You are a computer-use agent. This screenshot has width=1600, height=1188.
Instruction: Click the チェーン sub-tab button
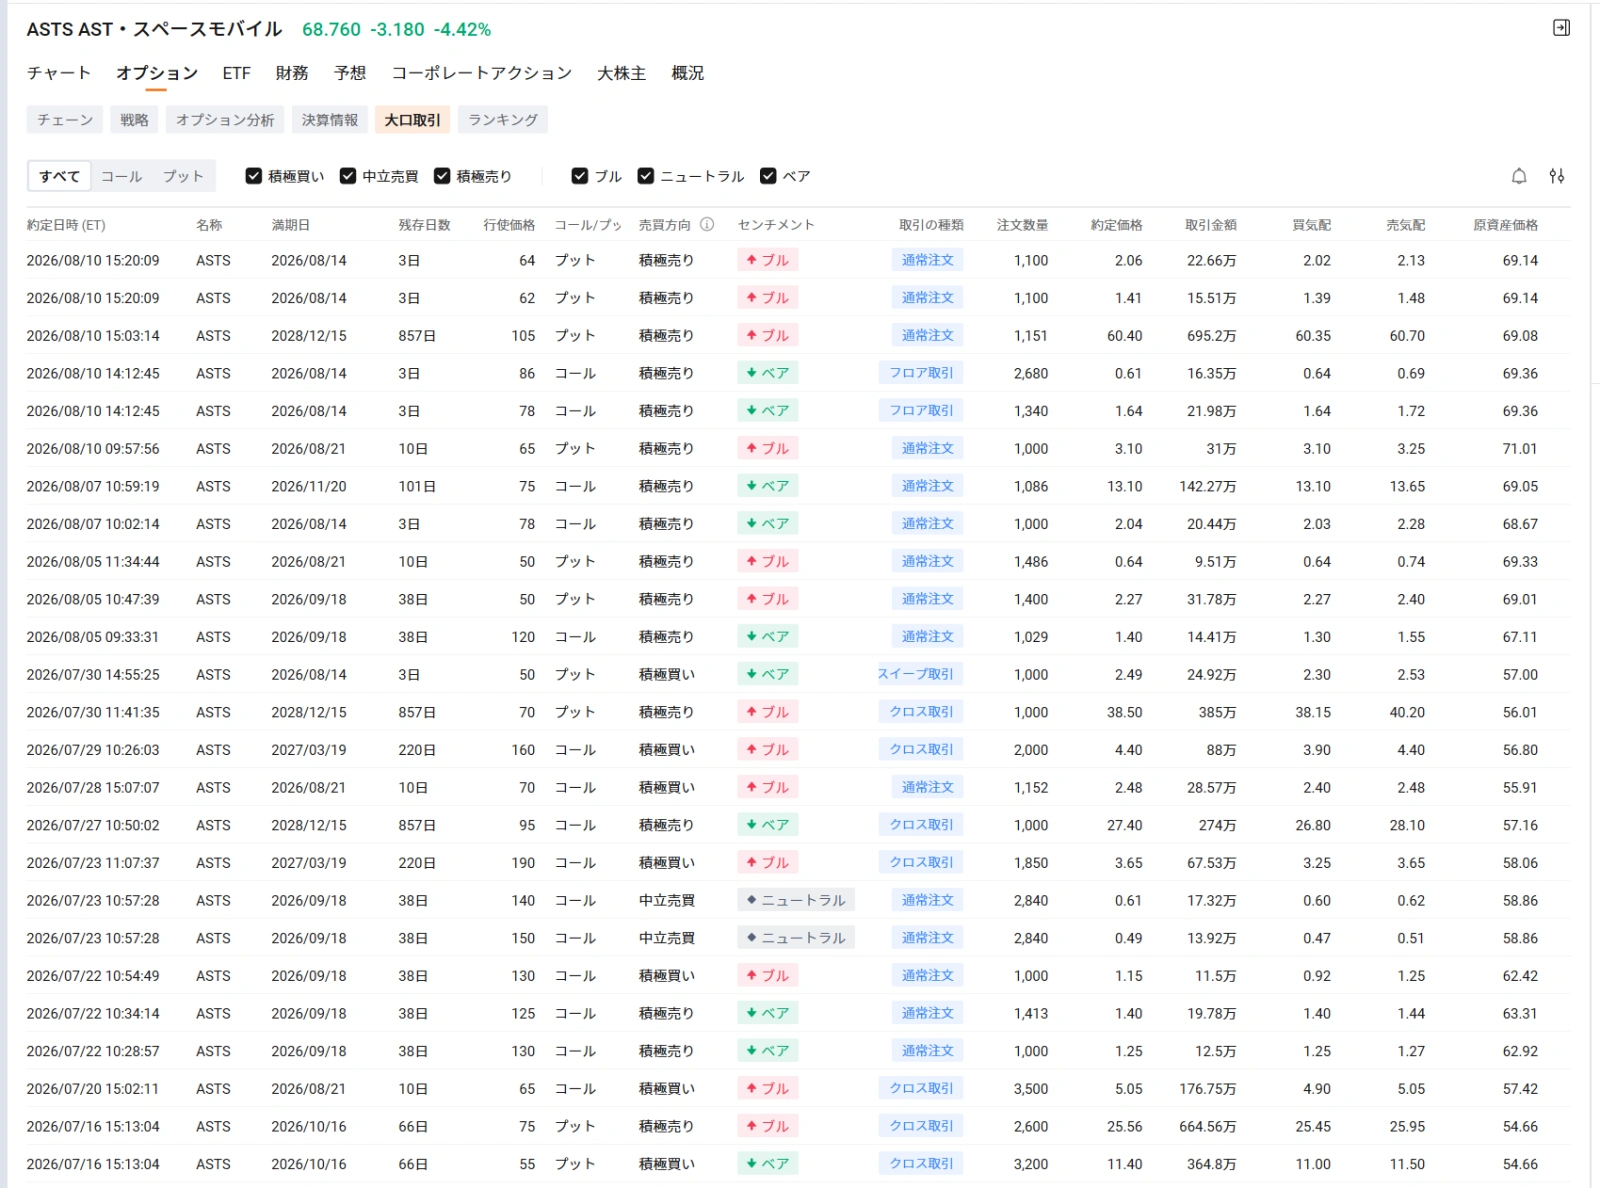pos(65,120)
